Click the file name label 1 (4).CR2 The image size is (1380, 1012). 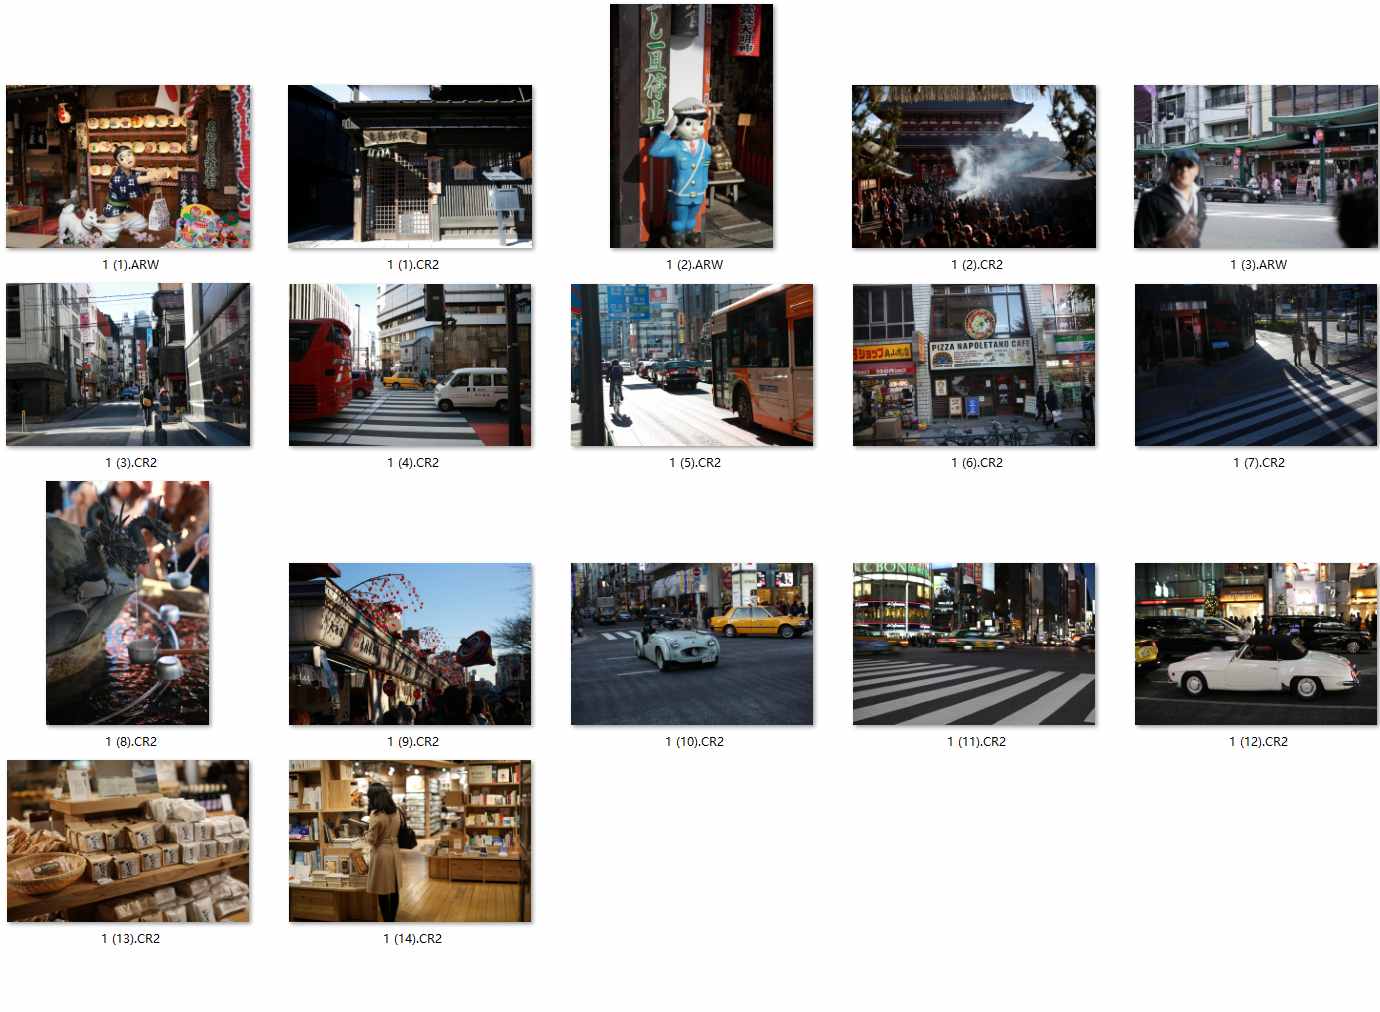(x=413, y=463)
